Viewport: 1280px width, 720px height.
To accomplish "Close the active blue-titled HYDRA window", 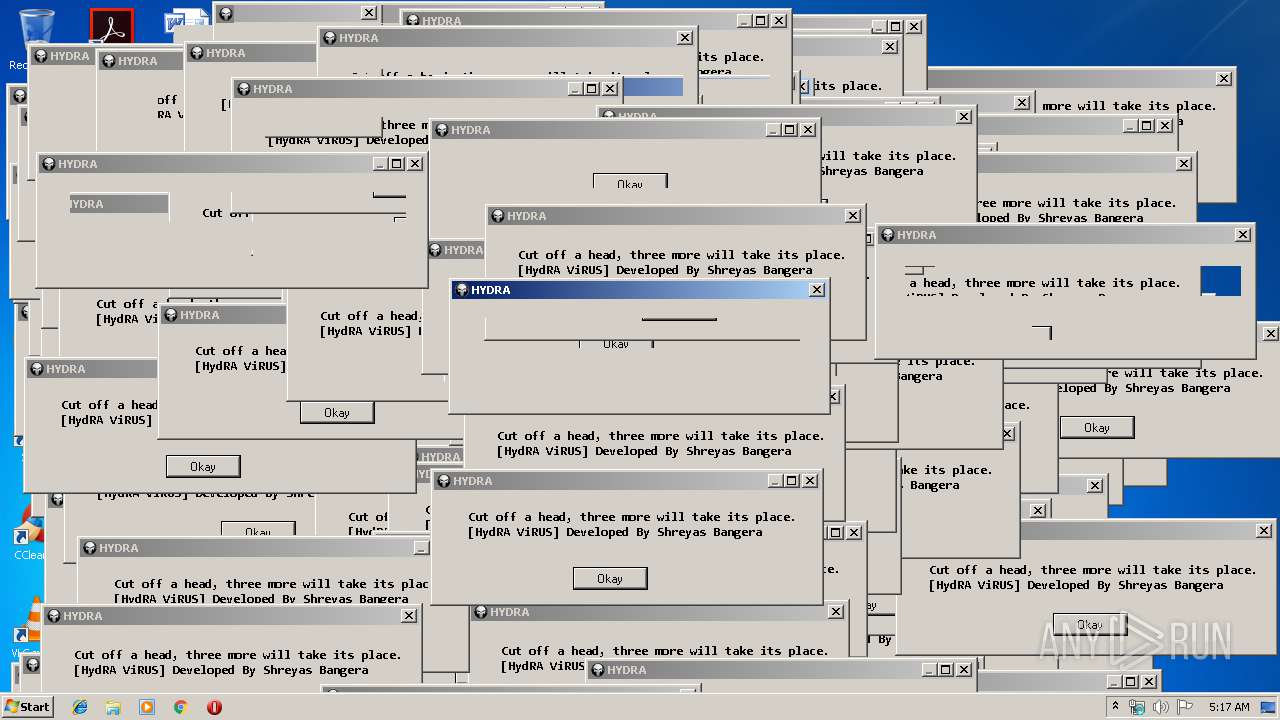I will (817, 290).
